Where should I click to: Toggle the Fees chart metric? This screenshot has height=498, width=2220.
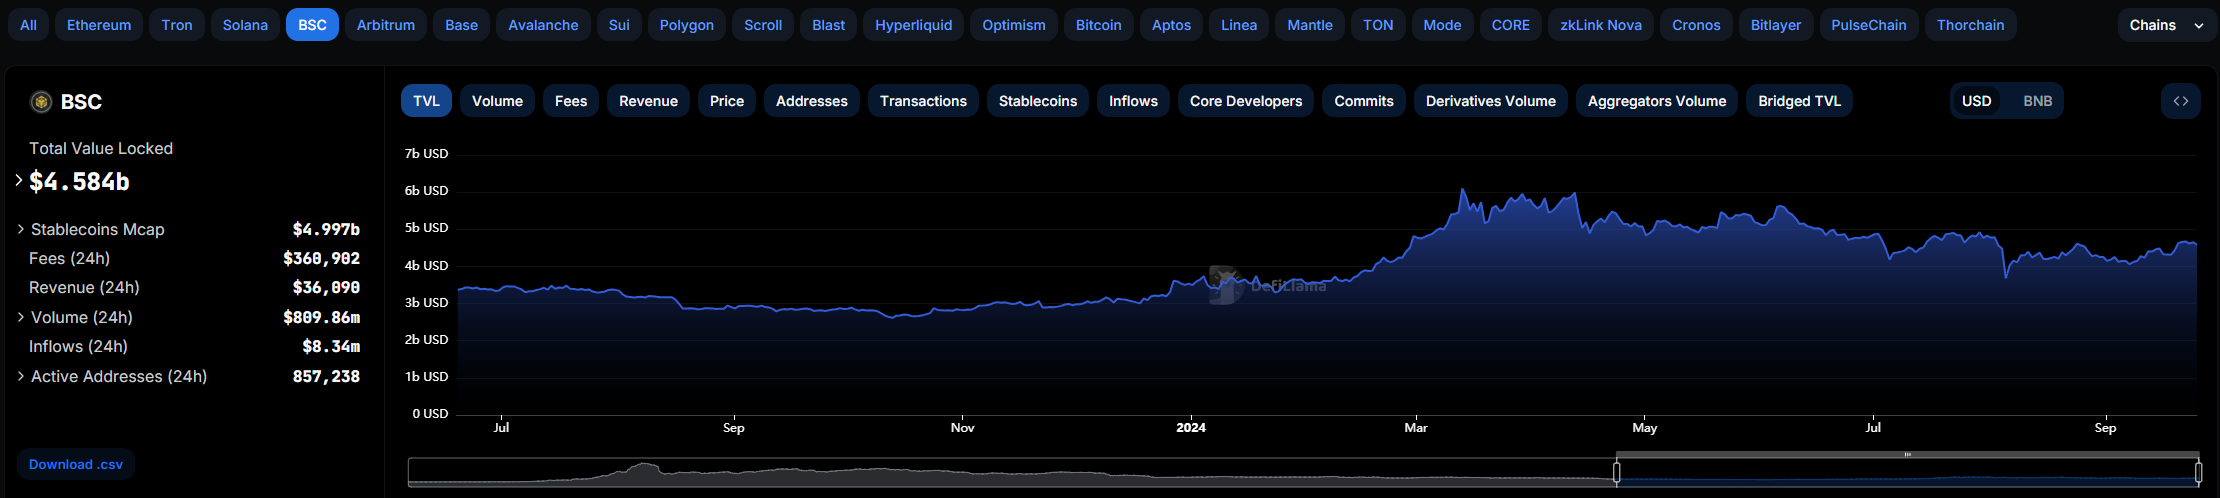(571, 101)
